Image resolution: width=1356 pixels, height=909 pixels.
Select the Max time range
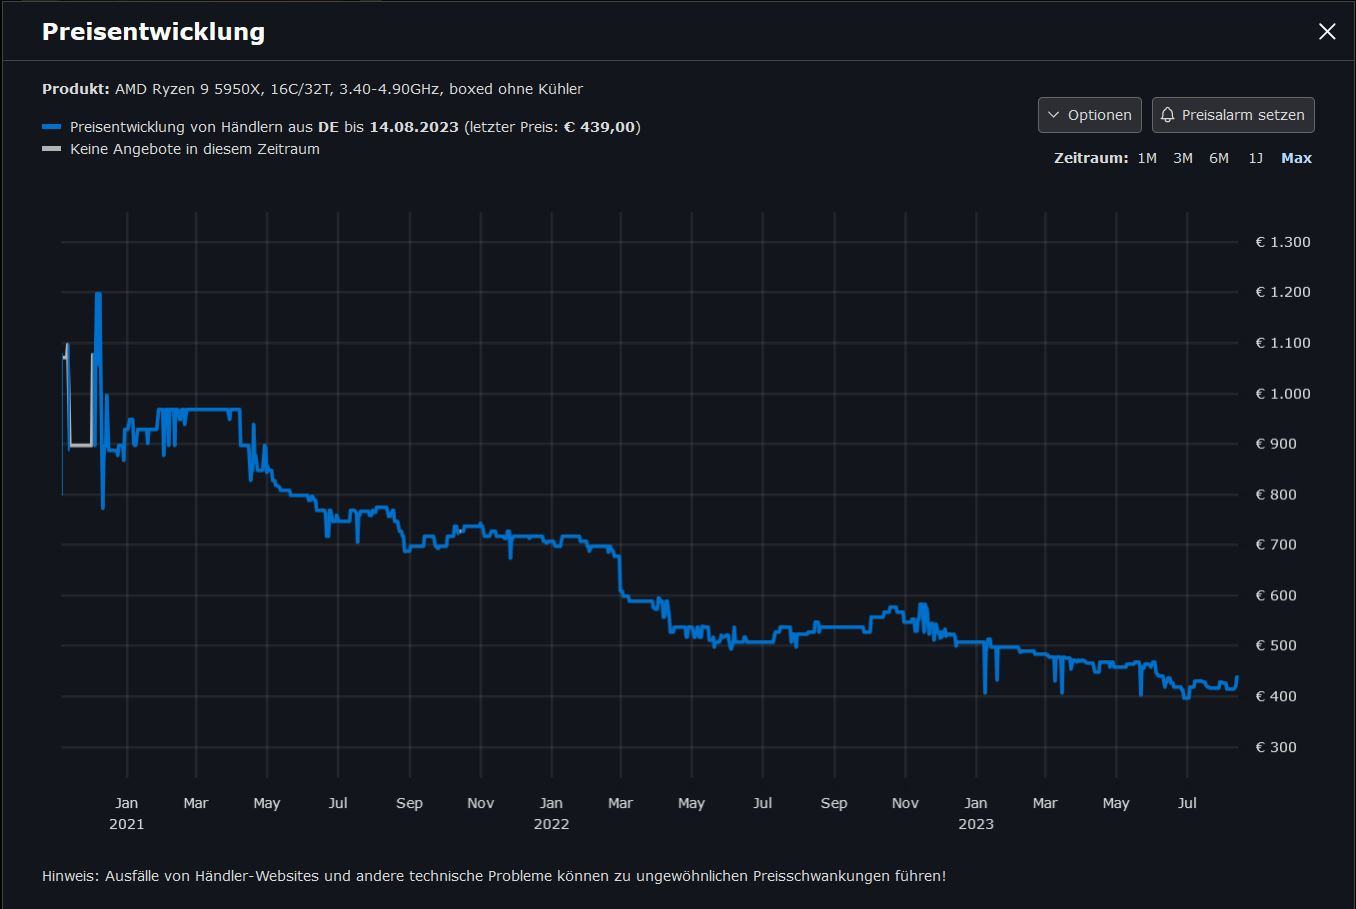click(x=1296, y=158)
